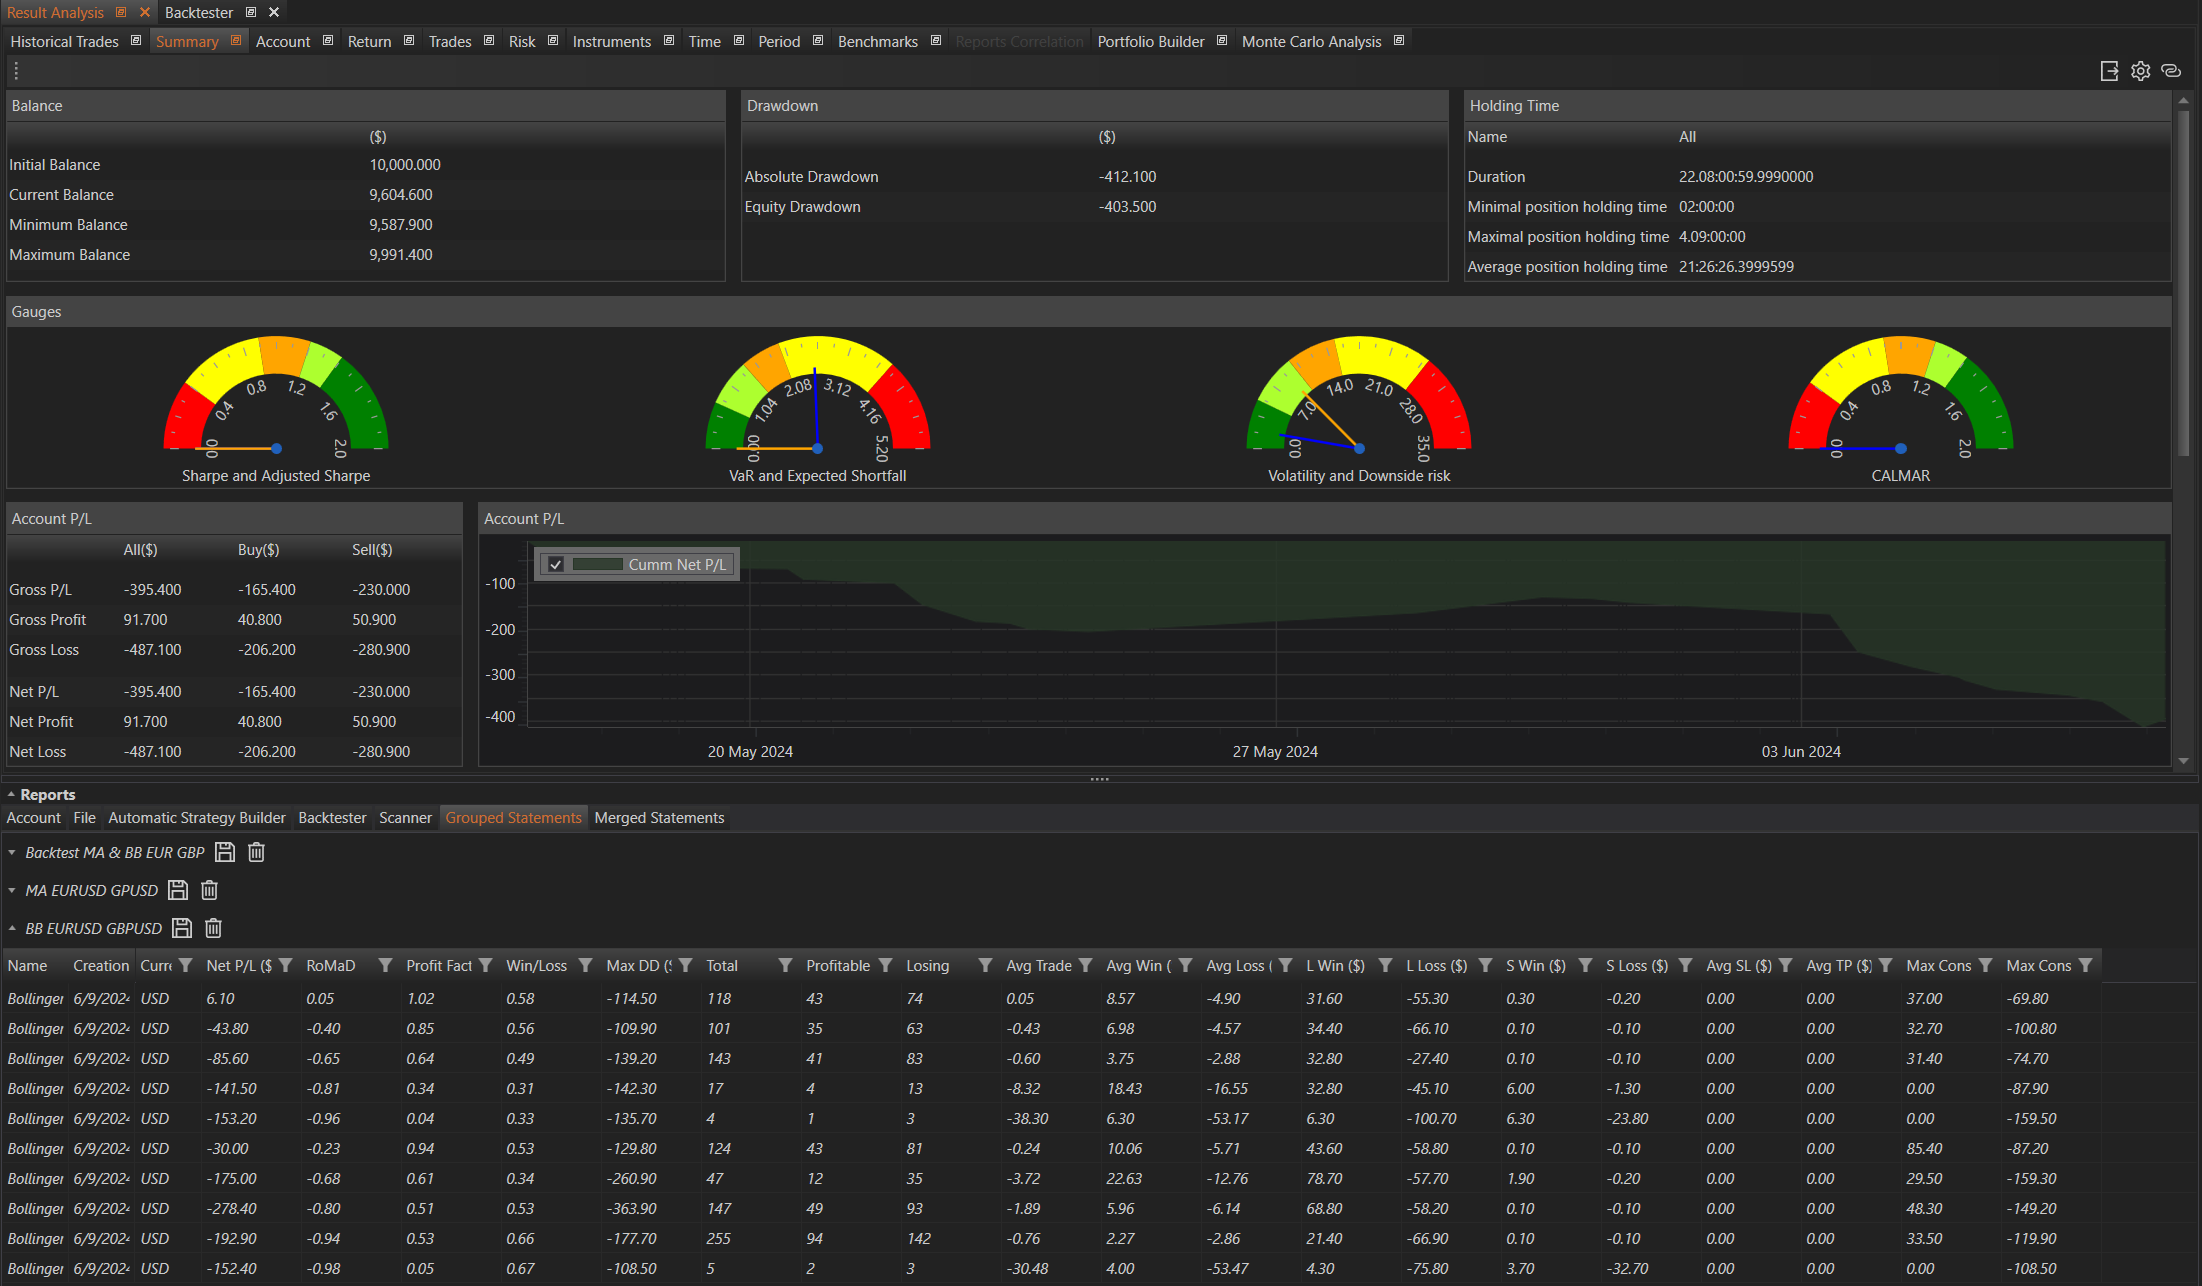Open the settings gear icon
Image resolution: width=2202 pixels, height=1286 pixels.
[x=2140, y=71]
